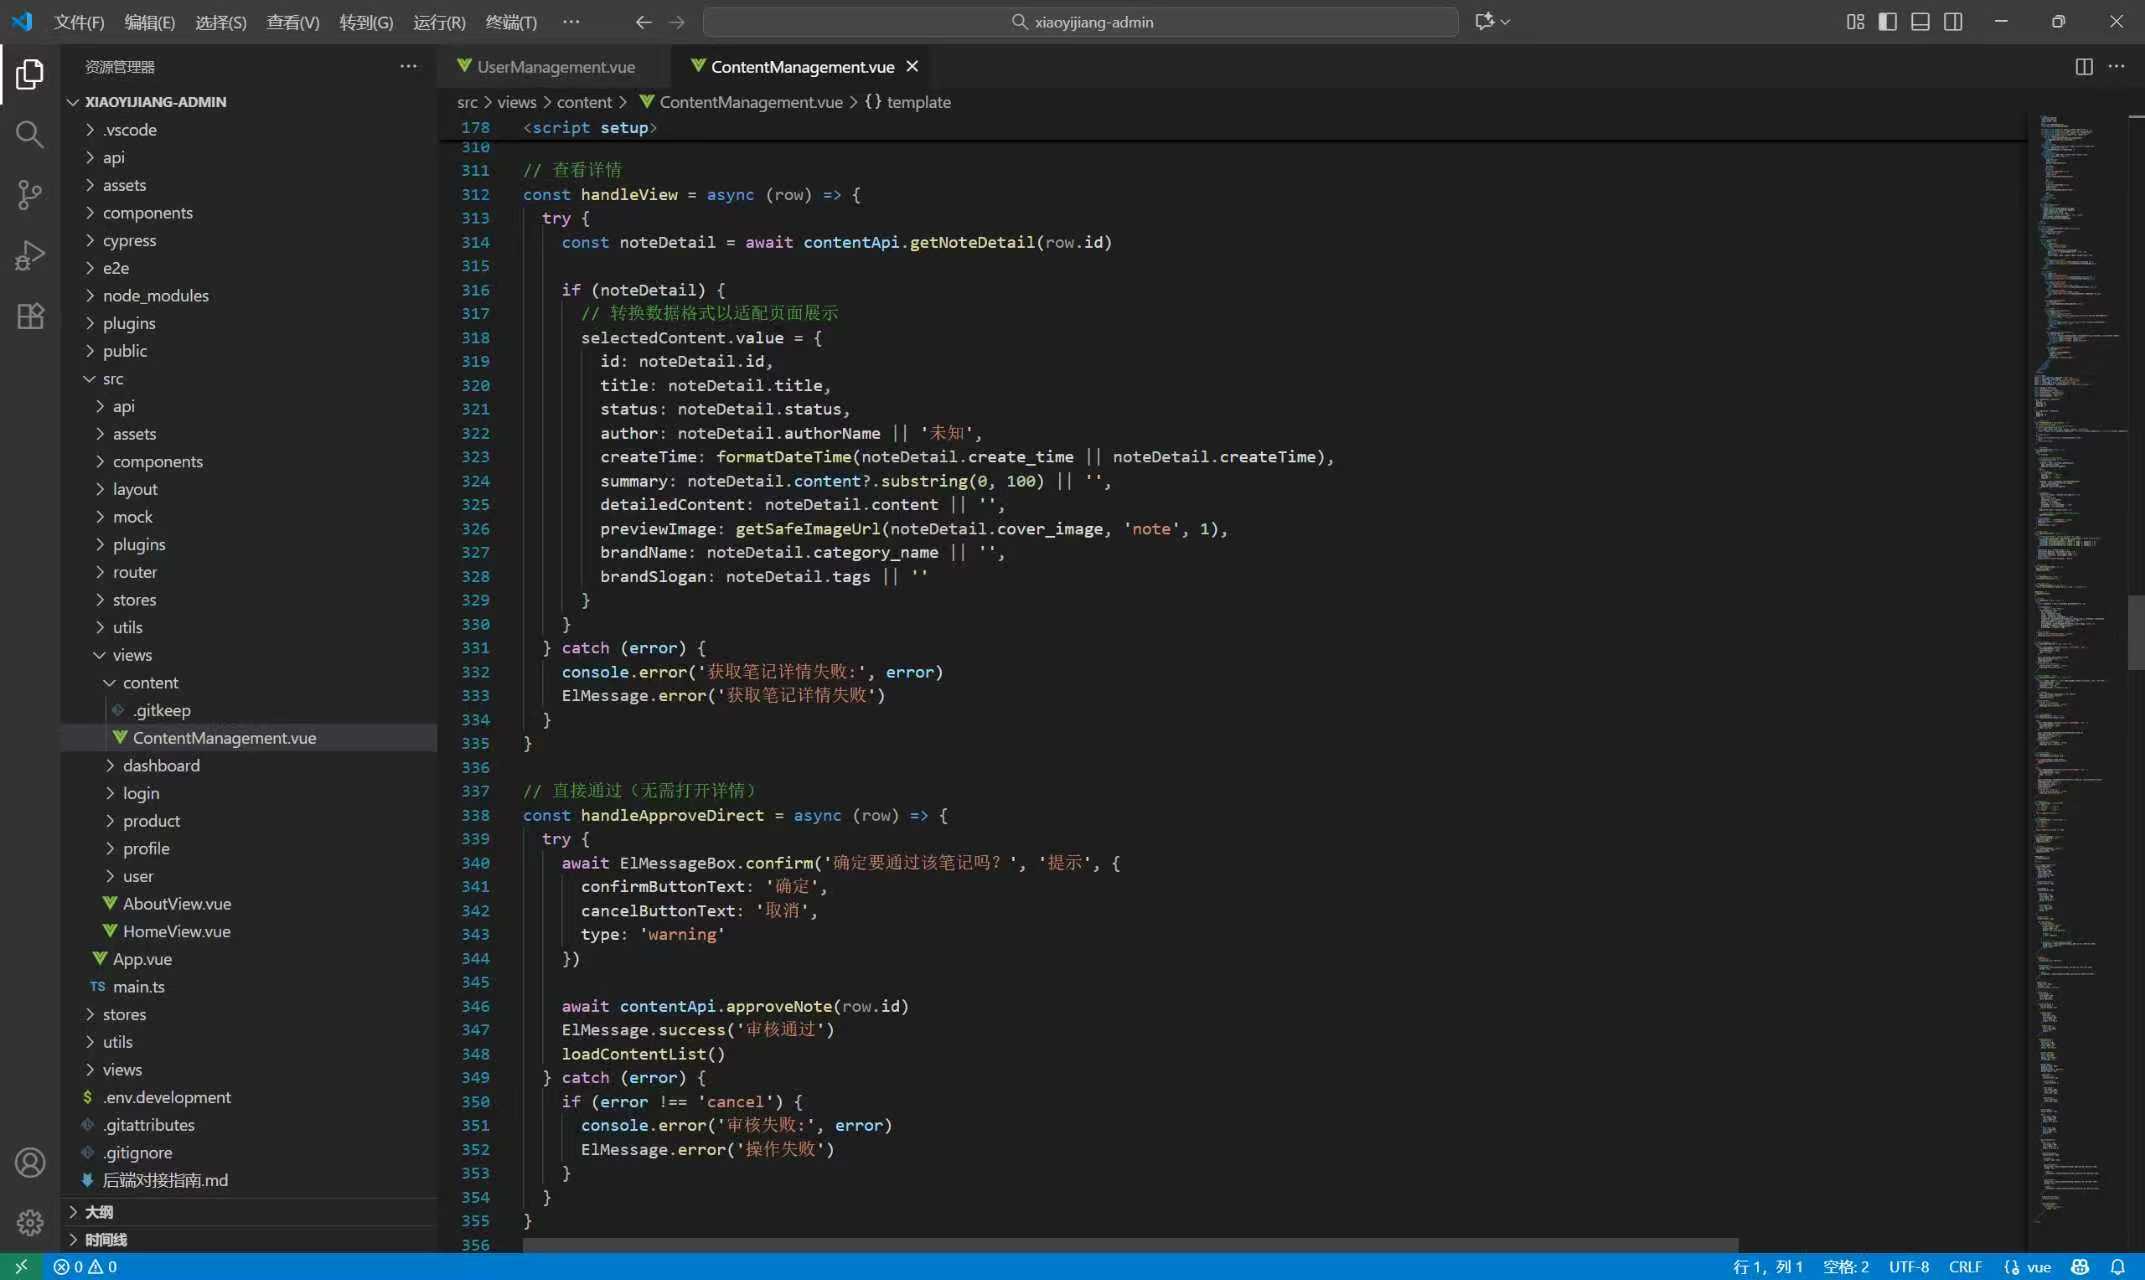Viewport: 2145px width, 1280px height.
Task: Toggle the bottom panel layout button
Action: (1920, 22)
